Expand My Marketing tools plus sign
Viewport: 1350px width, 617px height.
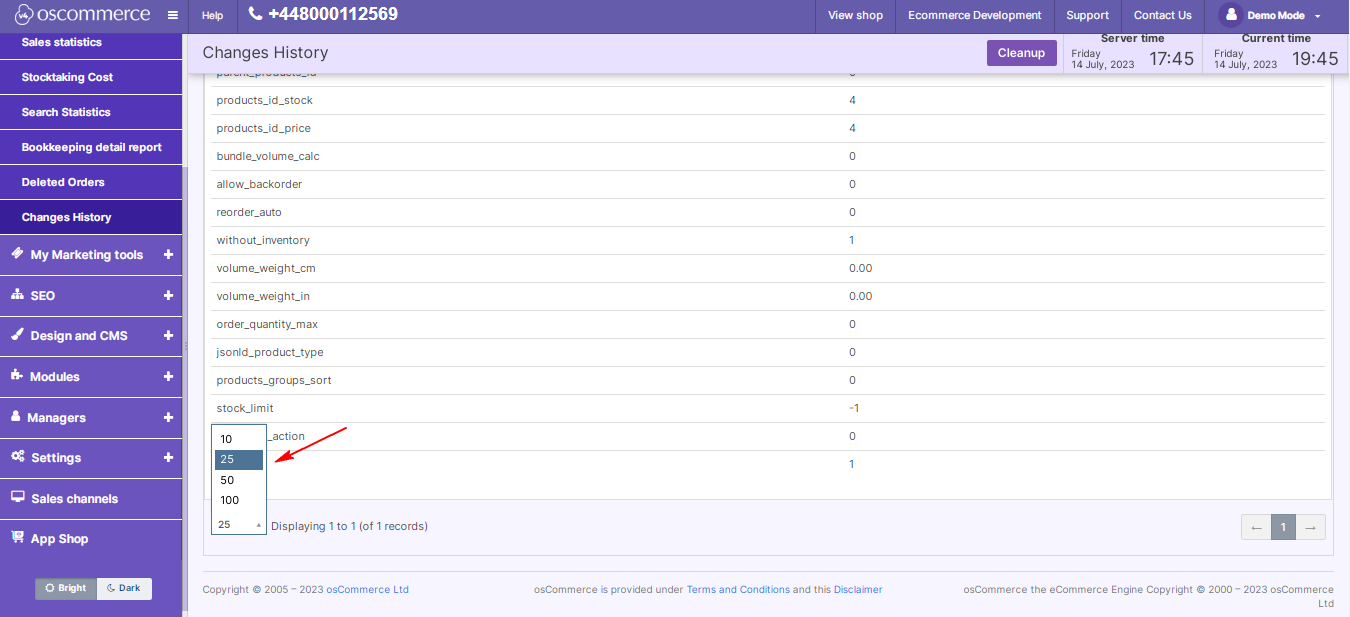[168, 255]
